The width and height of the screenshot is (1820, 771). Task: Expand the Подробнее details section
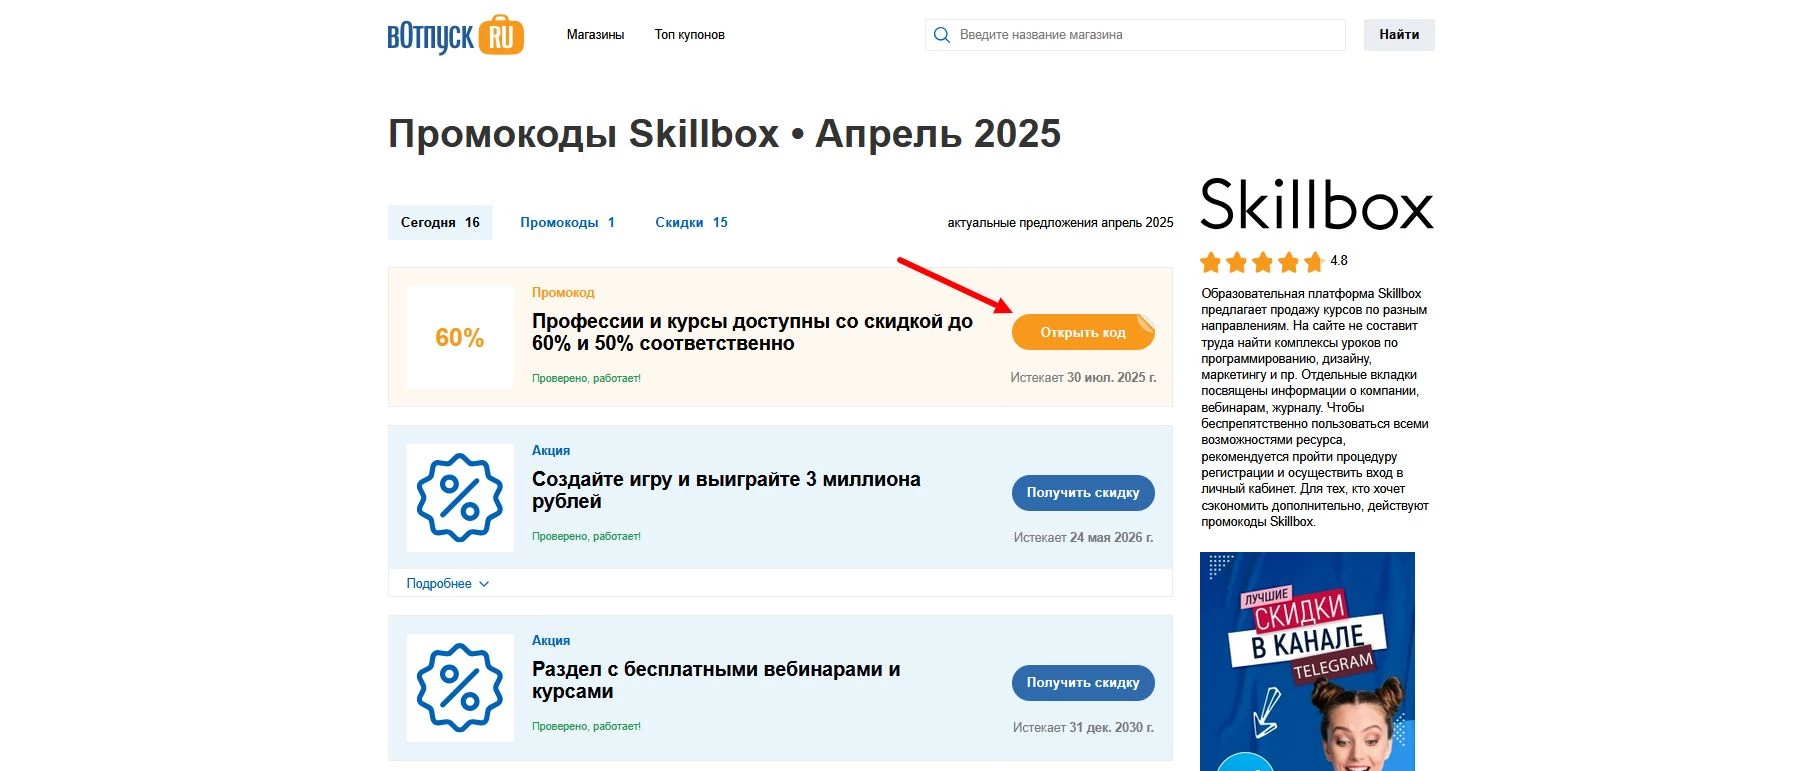[447, 584]
